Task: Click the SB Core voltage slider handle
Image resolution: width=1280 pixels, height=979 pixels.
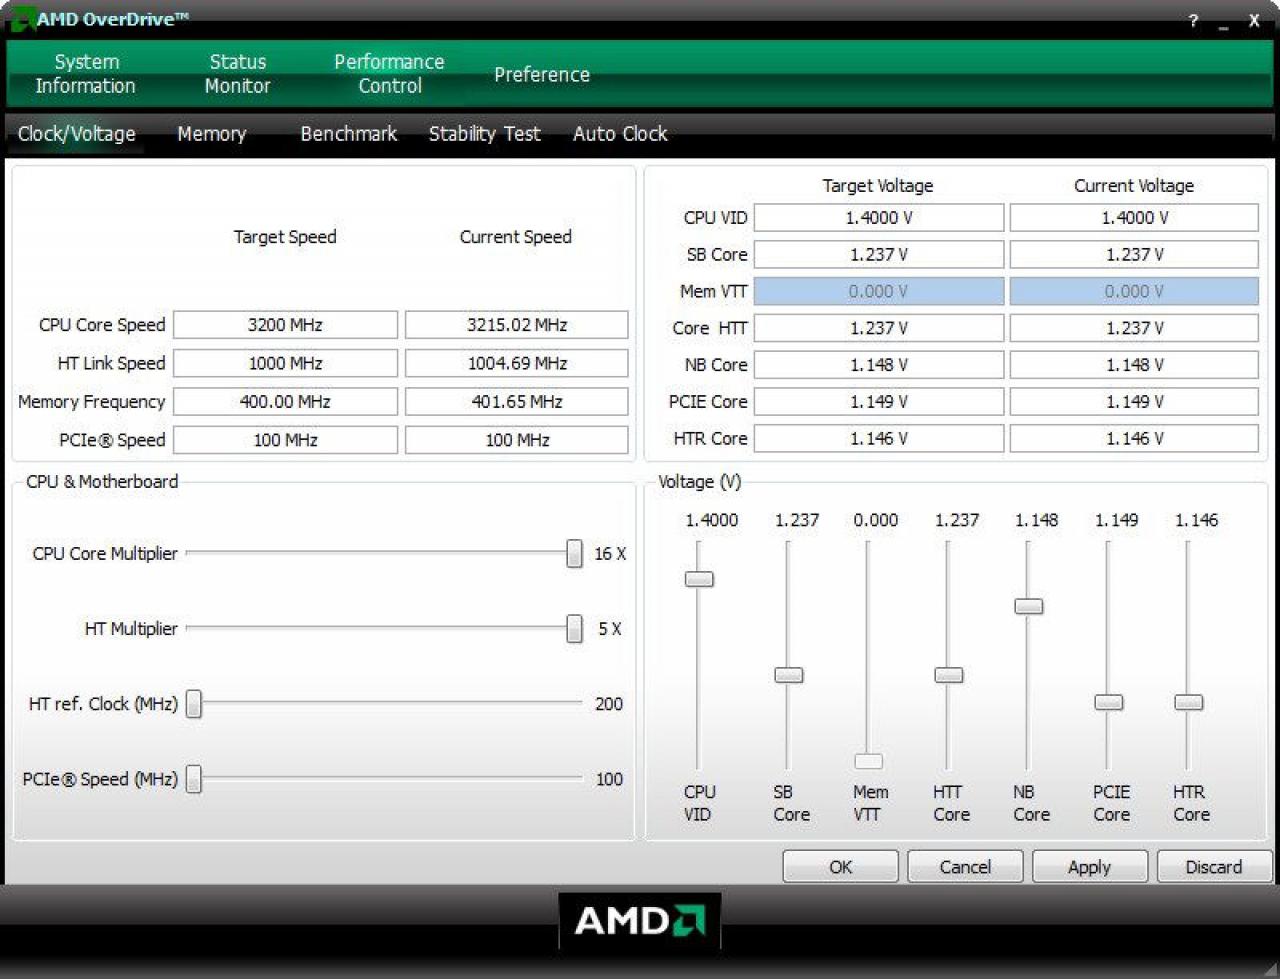Action: click(789, 675)
